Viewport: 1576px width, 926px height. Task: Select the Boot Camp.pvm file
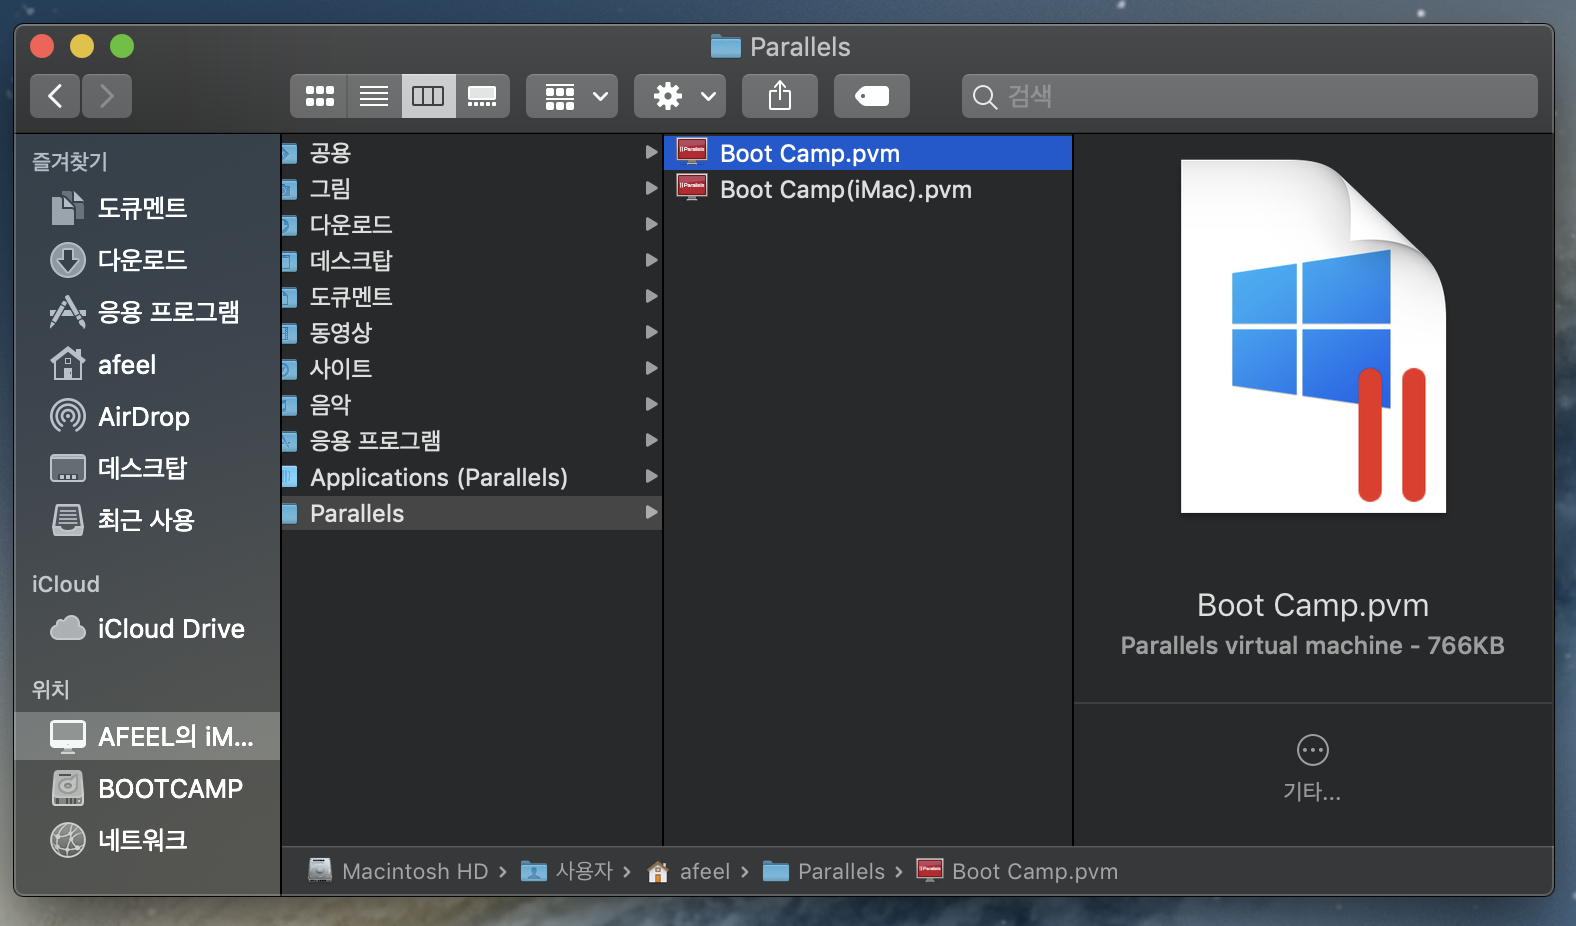[x=867, y=153]
